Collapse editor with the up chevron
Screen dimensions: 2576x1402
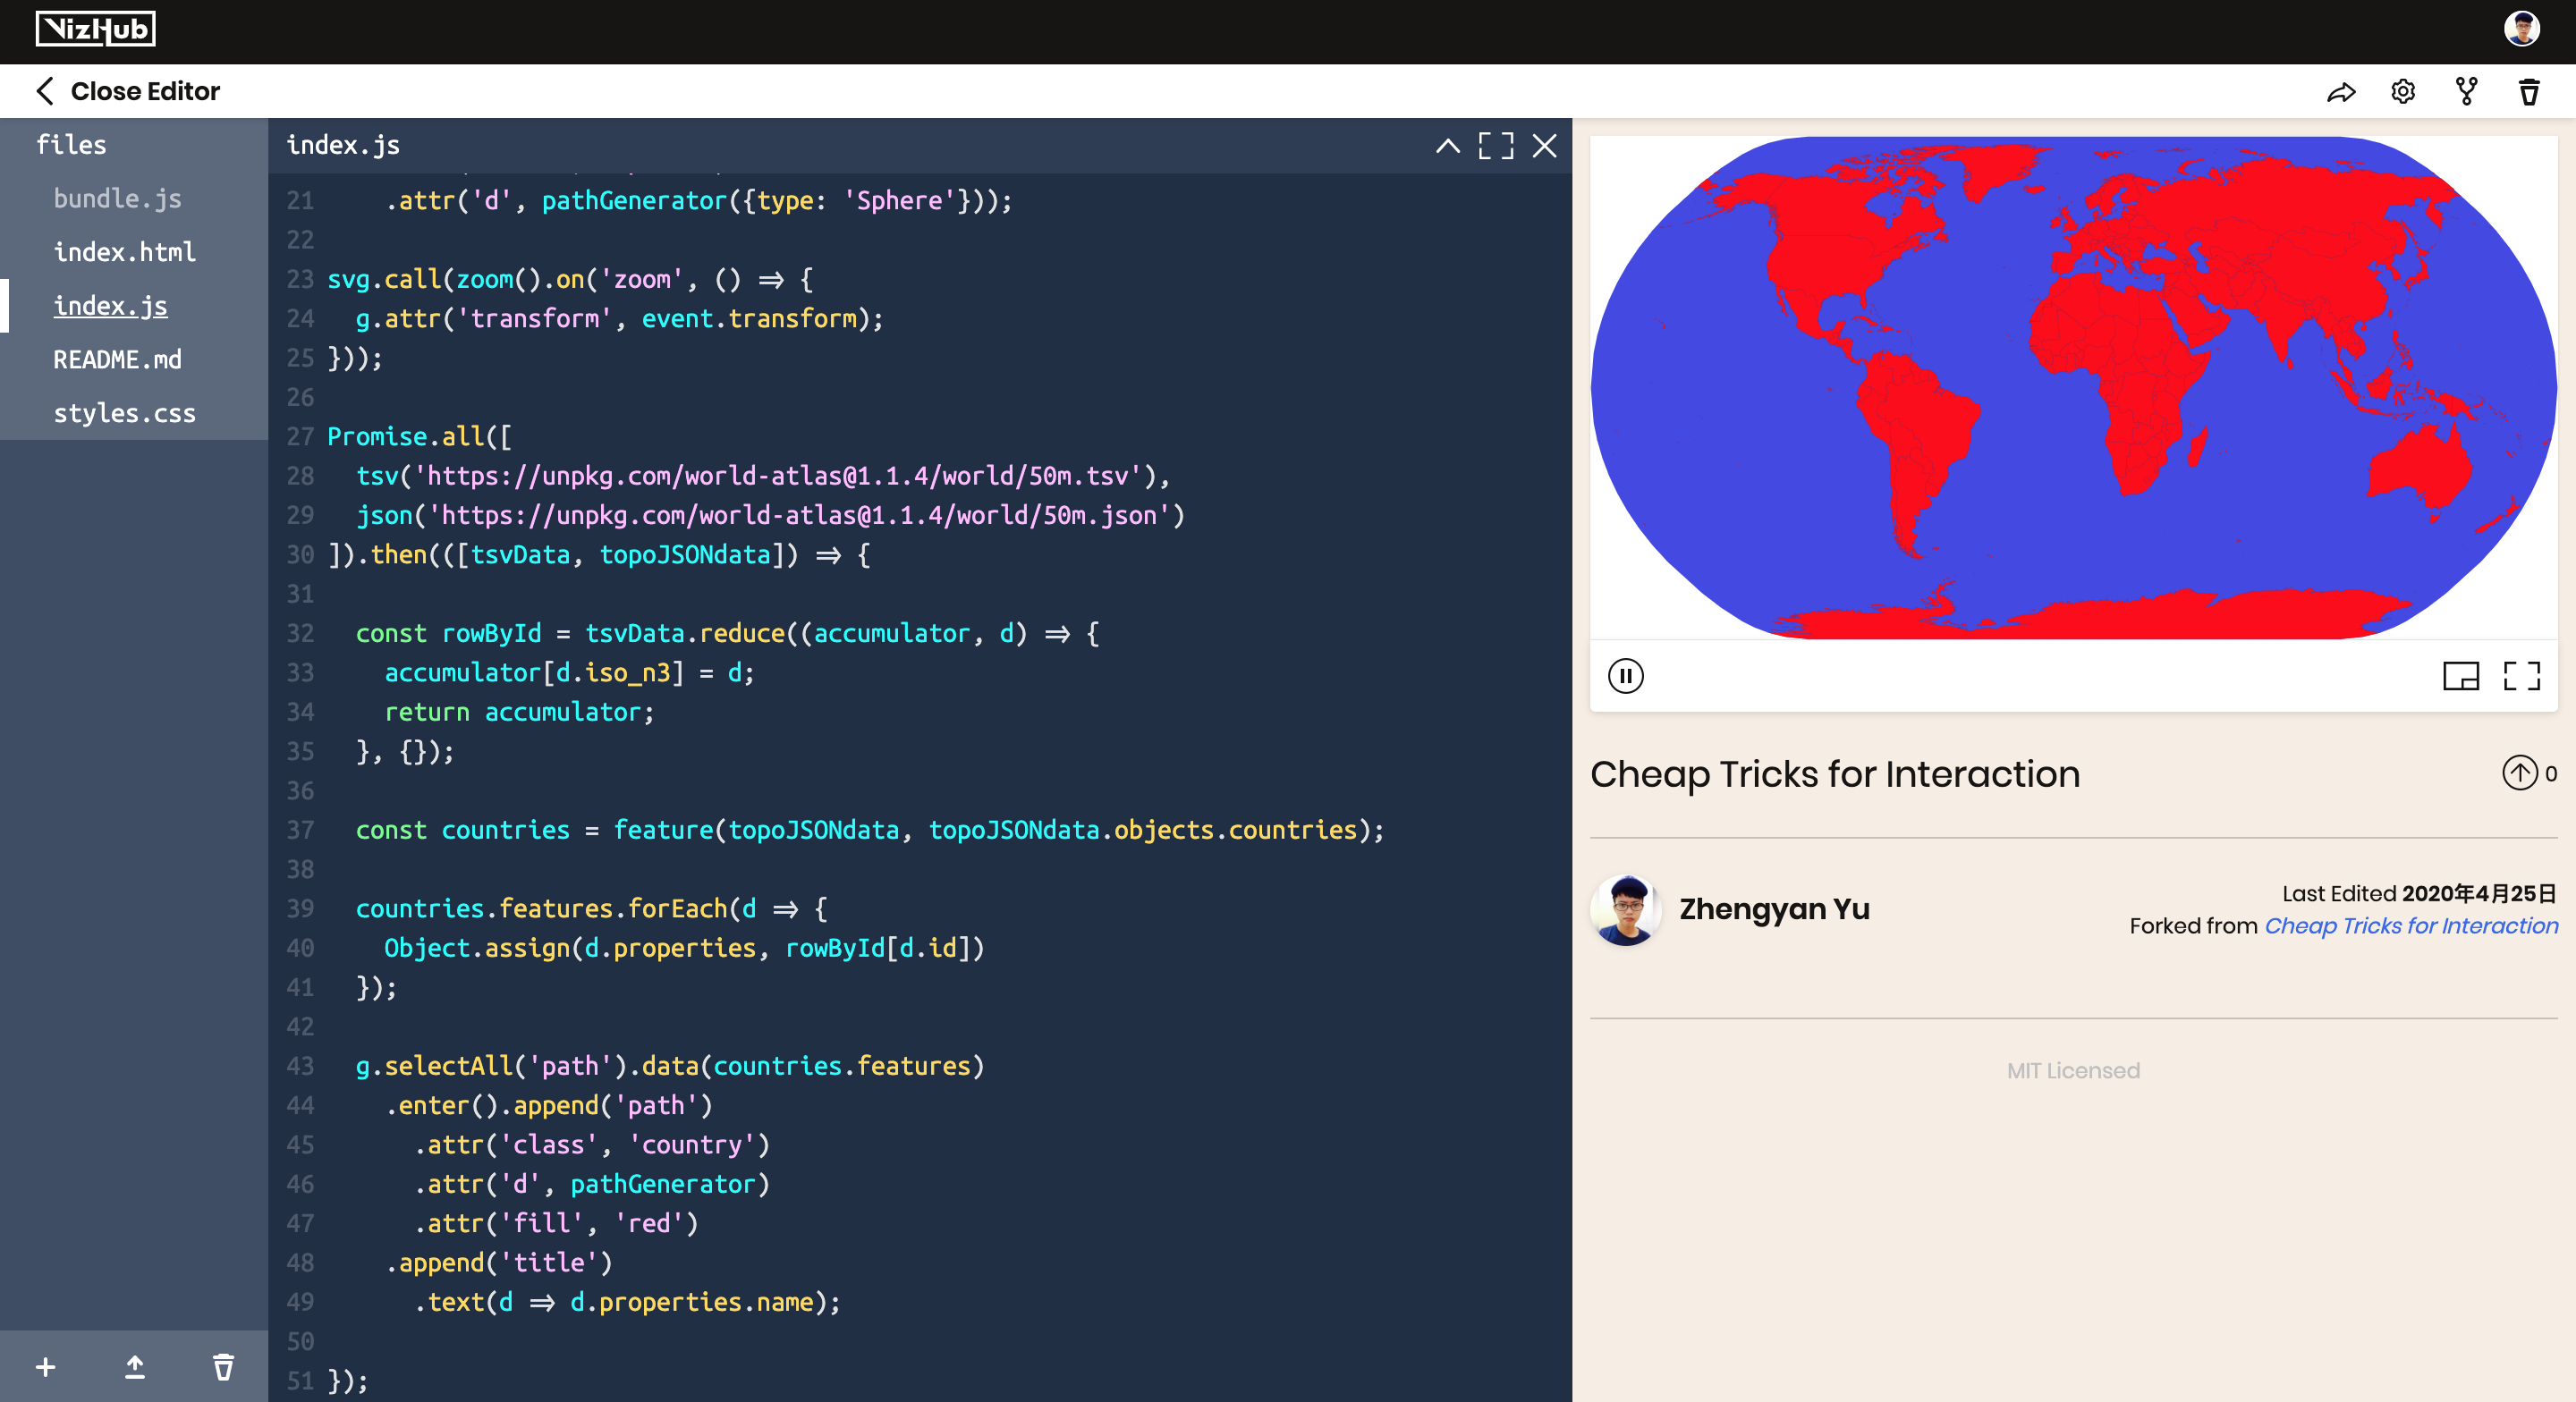pos(1447,146)
